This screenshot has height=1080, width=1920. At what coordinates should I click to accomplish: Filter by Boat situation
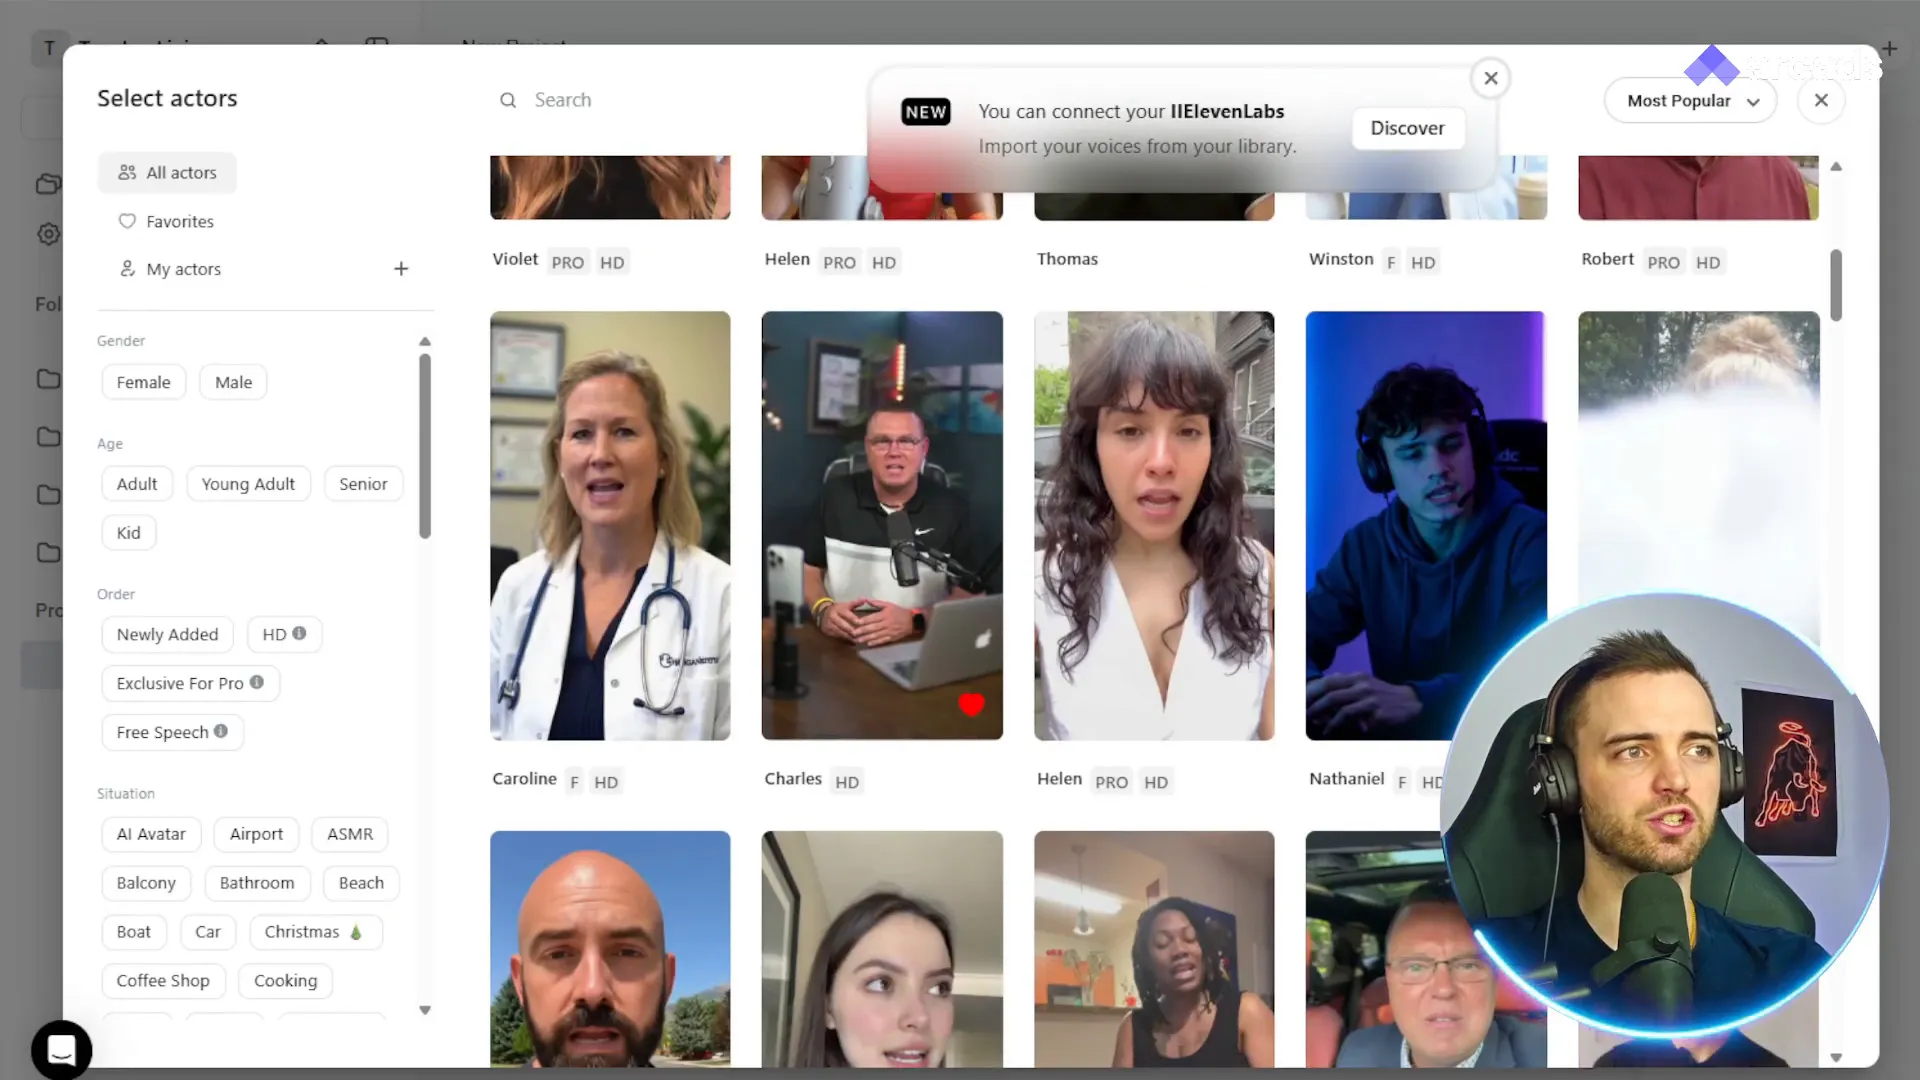coord(134,932)
